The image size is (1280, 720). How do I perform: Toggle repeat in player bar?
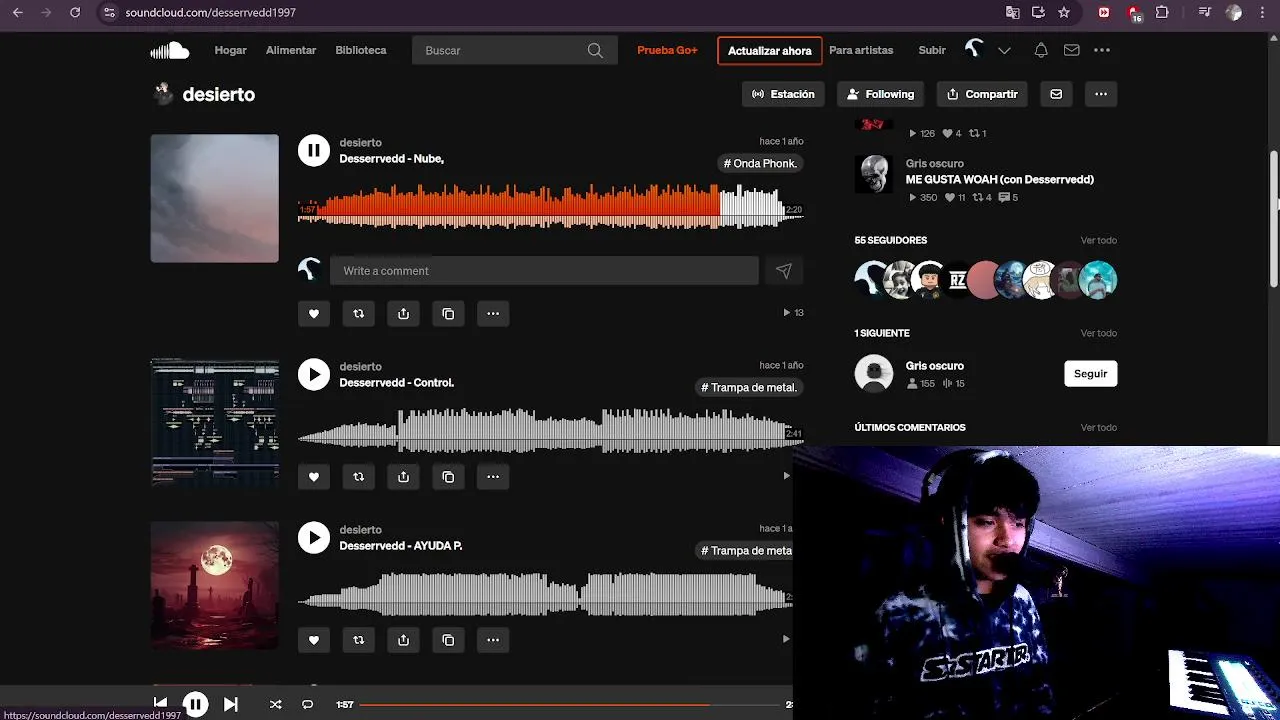[307, 704]
